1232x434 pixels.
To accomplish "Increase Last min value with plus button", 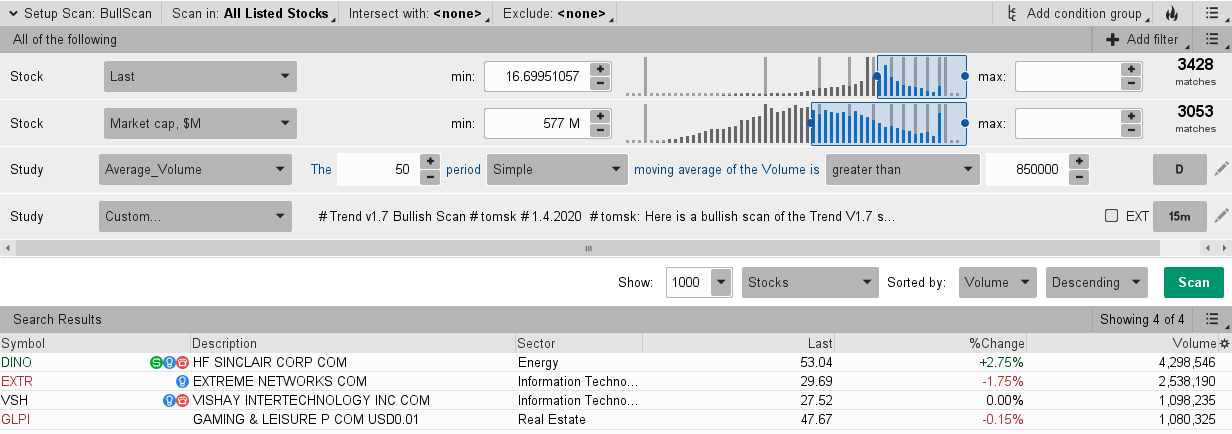I will click(x=600, y=69).
